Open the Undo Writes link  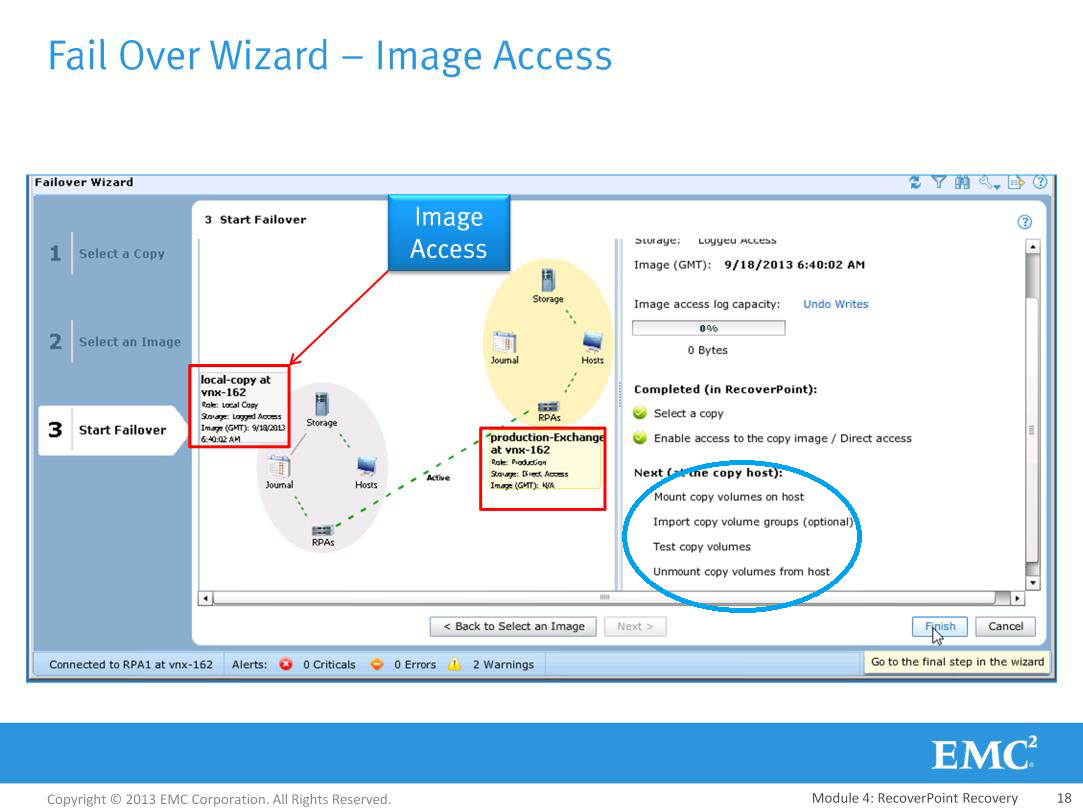point(835,304)
